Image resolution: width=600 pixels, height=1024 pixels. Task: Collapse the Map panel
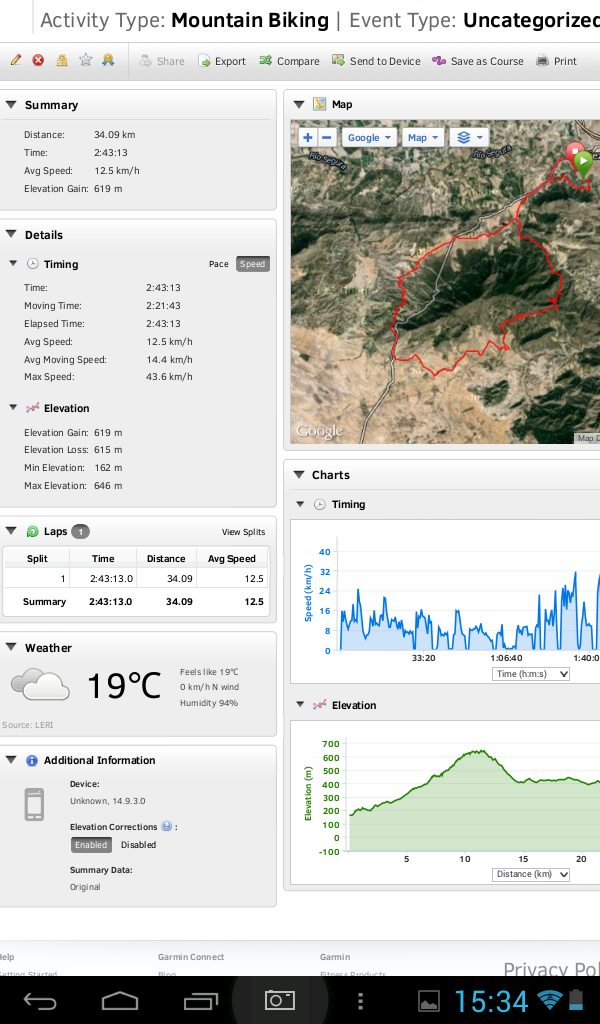point(299,104)
